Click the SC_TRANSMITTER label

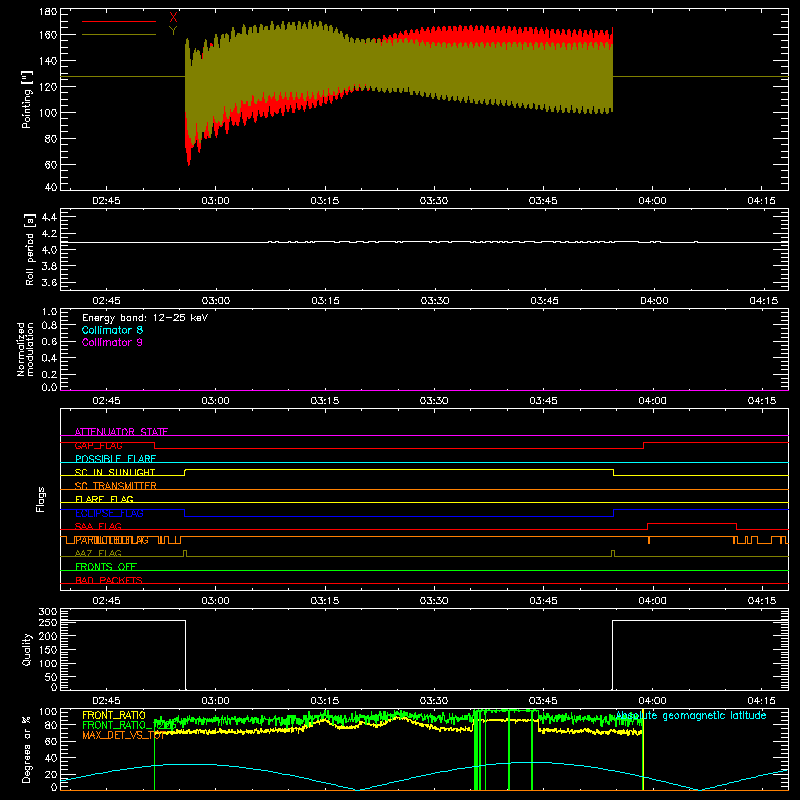116,486
